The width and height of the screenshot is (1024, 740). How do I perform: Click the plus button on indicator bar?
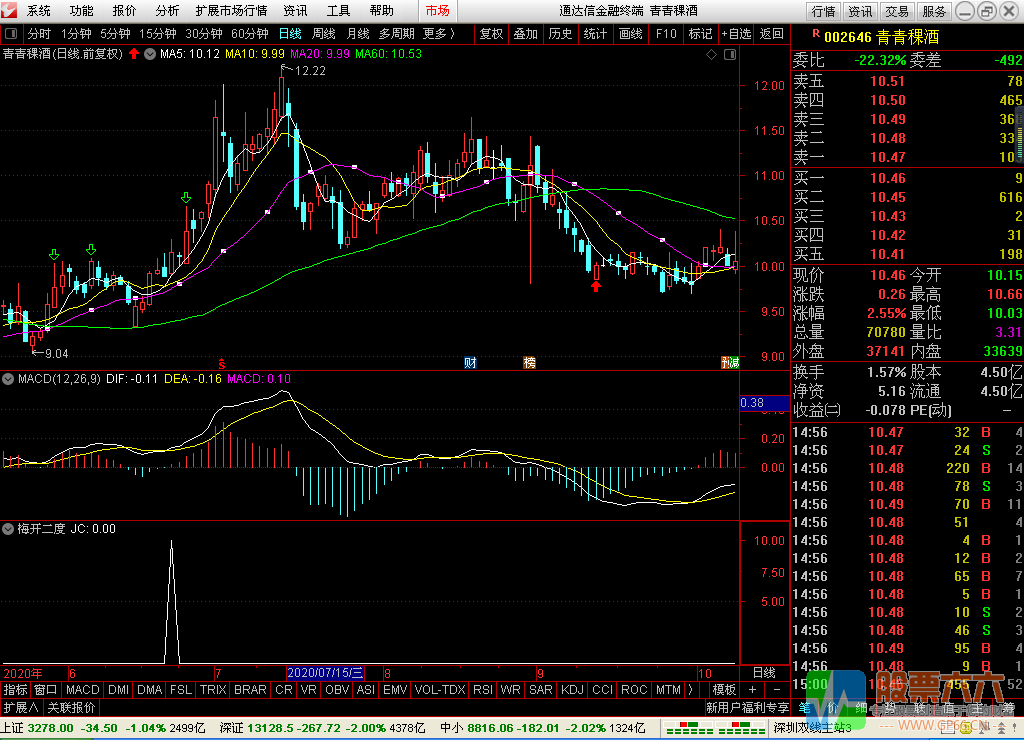click(x=752, y=690)
